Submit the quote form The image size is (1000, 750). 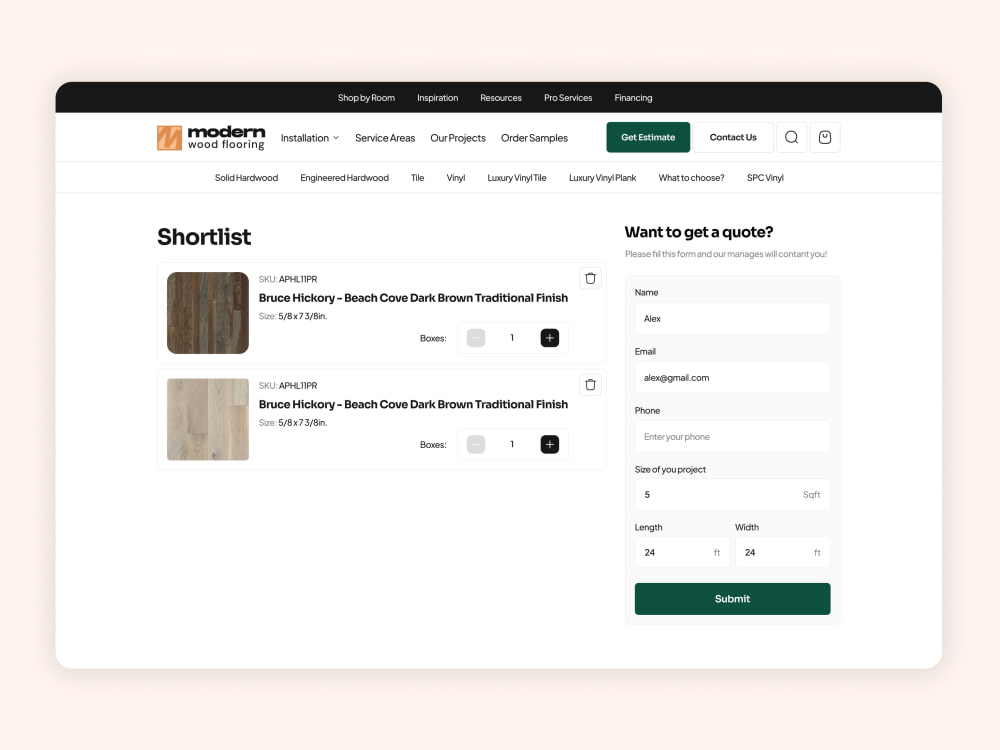(x=732, y=599)
